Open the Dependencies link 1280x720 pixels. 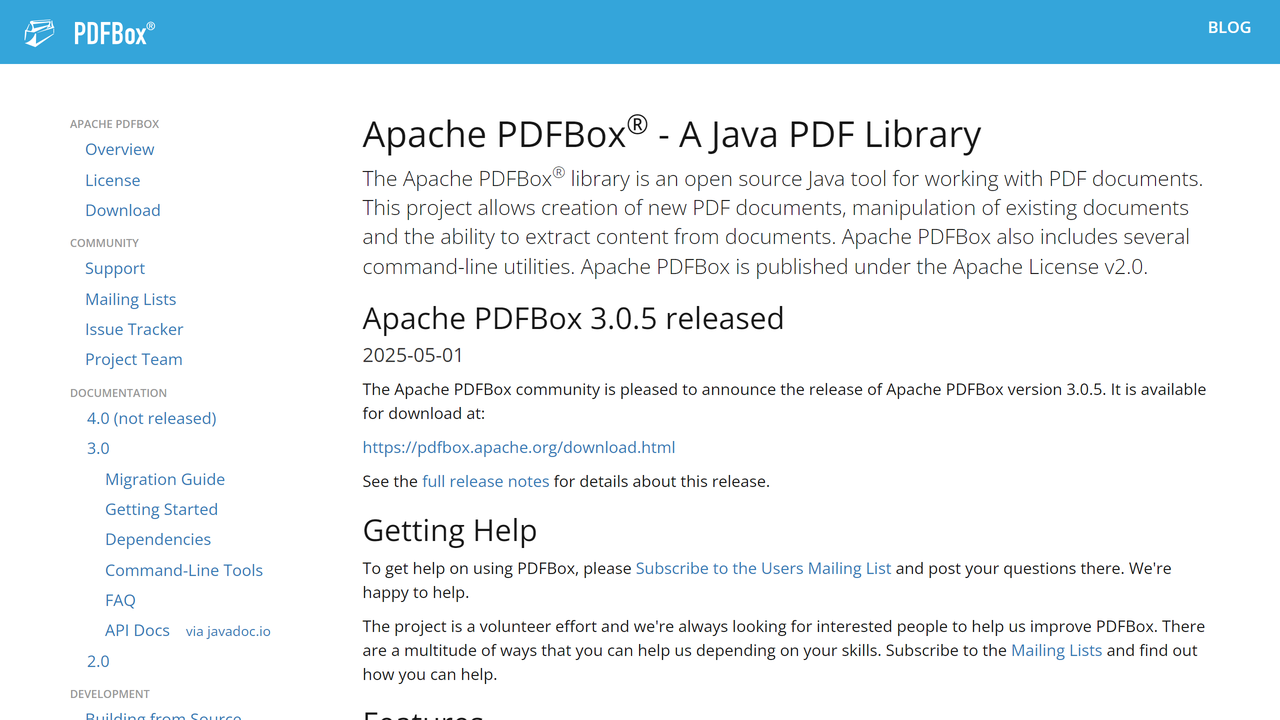[158, 539]
